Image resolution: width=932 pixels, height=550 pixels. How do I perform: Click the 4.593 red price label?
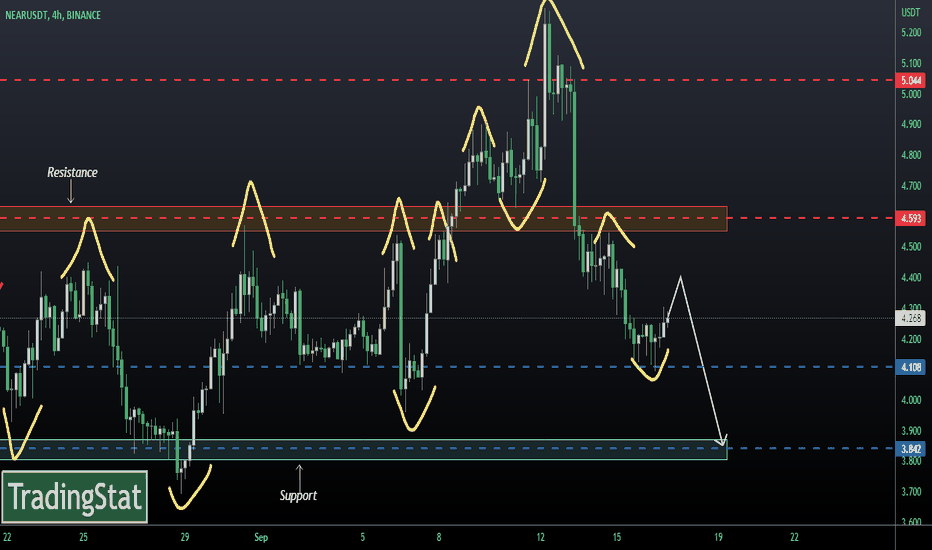(910, 218)
